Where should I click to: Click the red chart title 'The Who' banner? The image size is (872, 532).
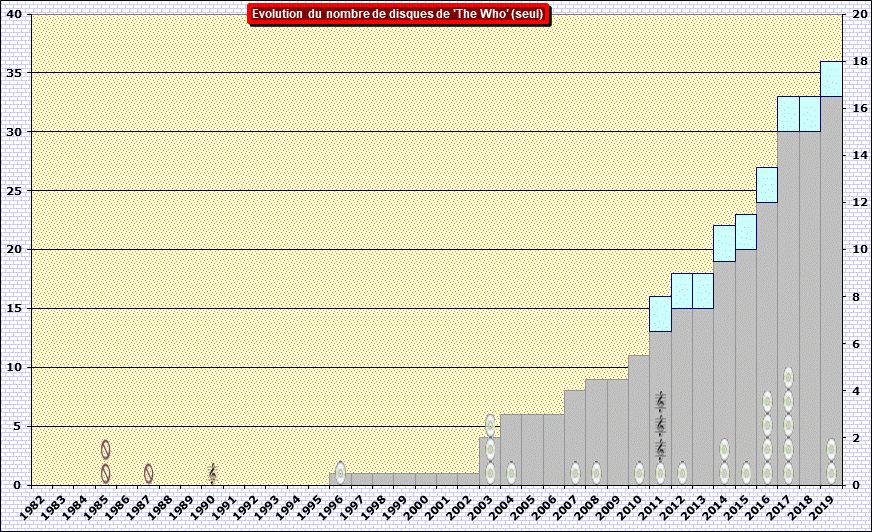pyautogui.click(x=397, y=14)
